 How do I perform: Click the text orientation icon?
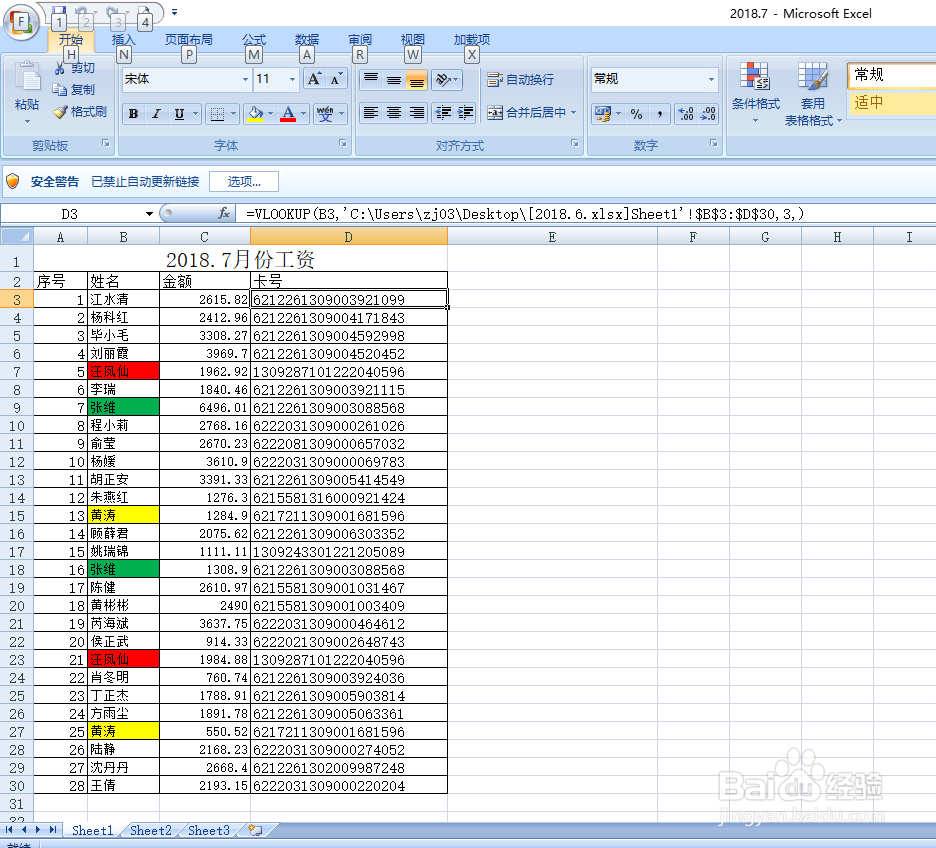(x=443, y=79)
